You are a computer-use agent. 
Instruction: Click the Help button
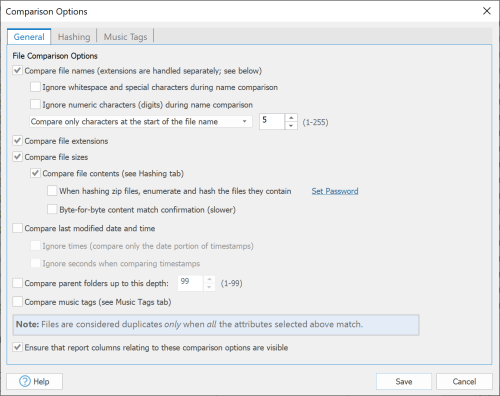click(x=34, y=381)
